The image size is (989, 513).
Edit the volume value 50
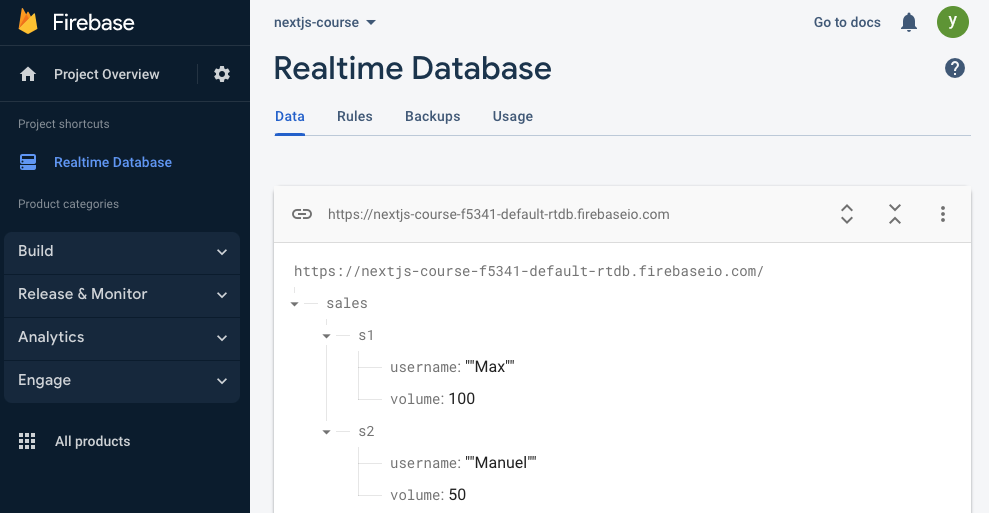tap(457, 495)
